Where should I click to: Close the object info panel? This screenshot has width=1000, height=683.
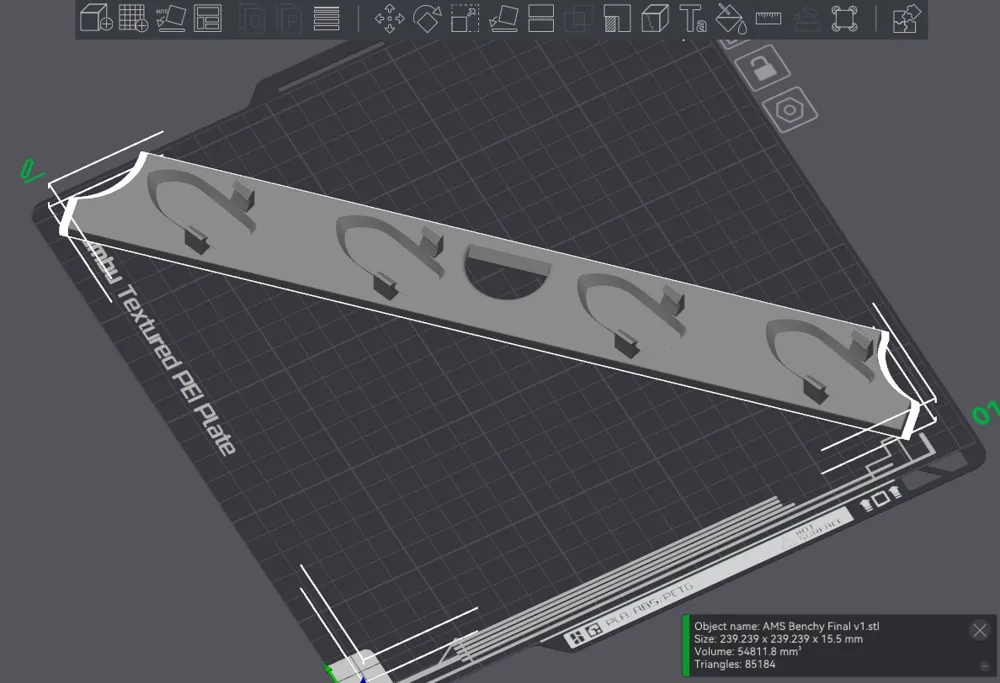(980, 631)
